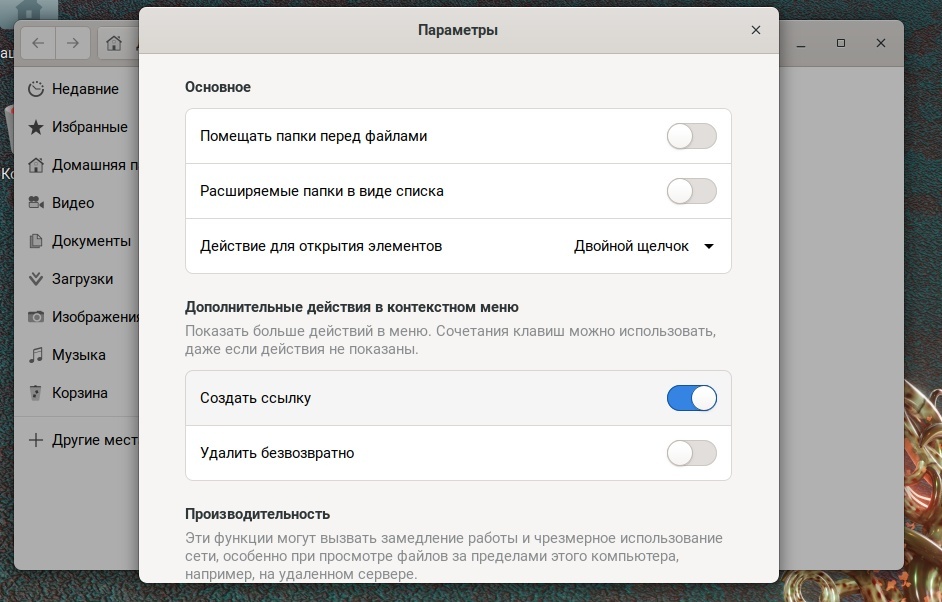Viewport: 942px width, 602px height.
Task: Click the home icon in the path bar
Action: [114, 43]
